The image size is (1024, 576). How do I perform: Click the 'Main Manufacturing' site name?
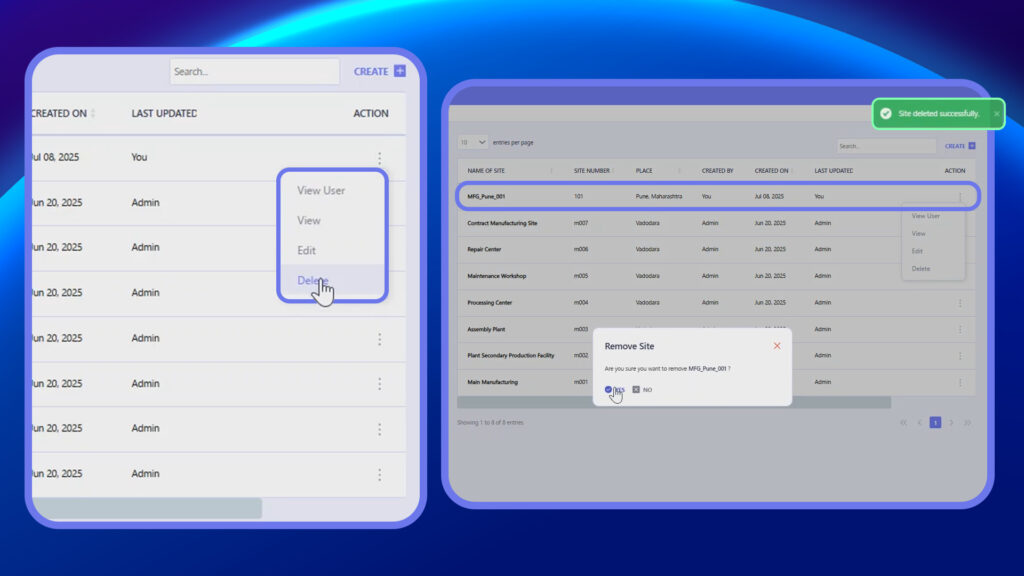(x=492, y=382)
